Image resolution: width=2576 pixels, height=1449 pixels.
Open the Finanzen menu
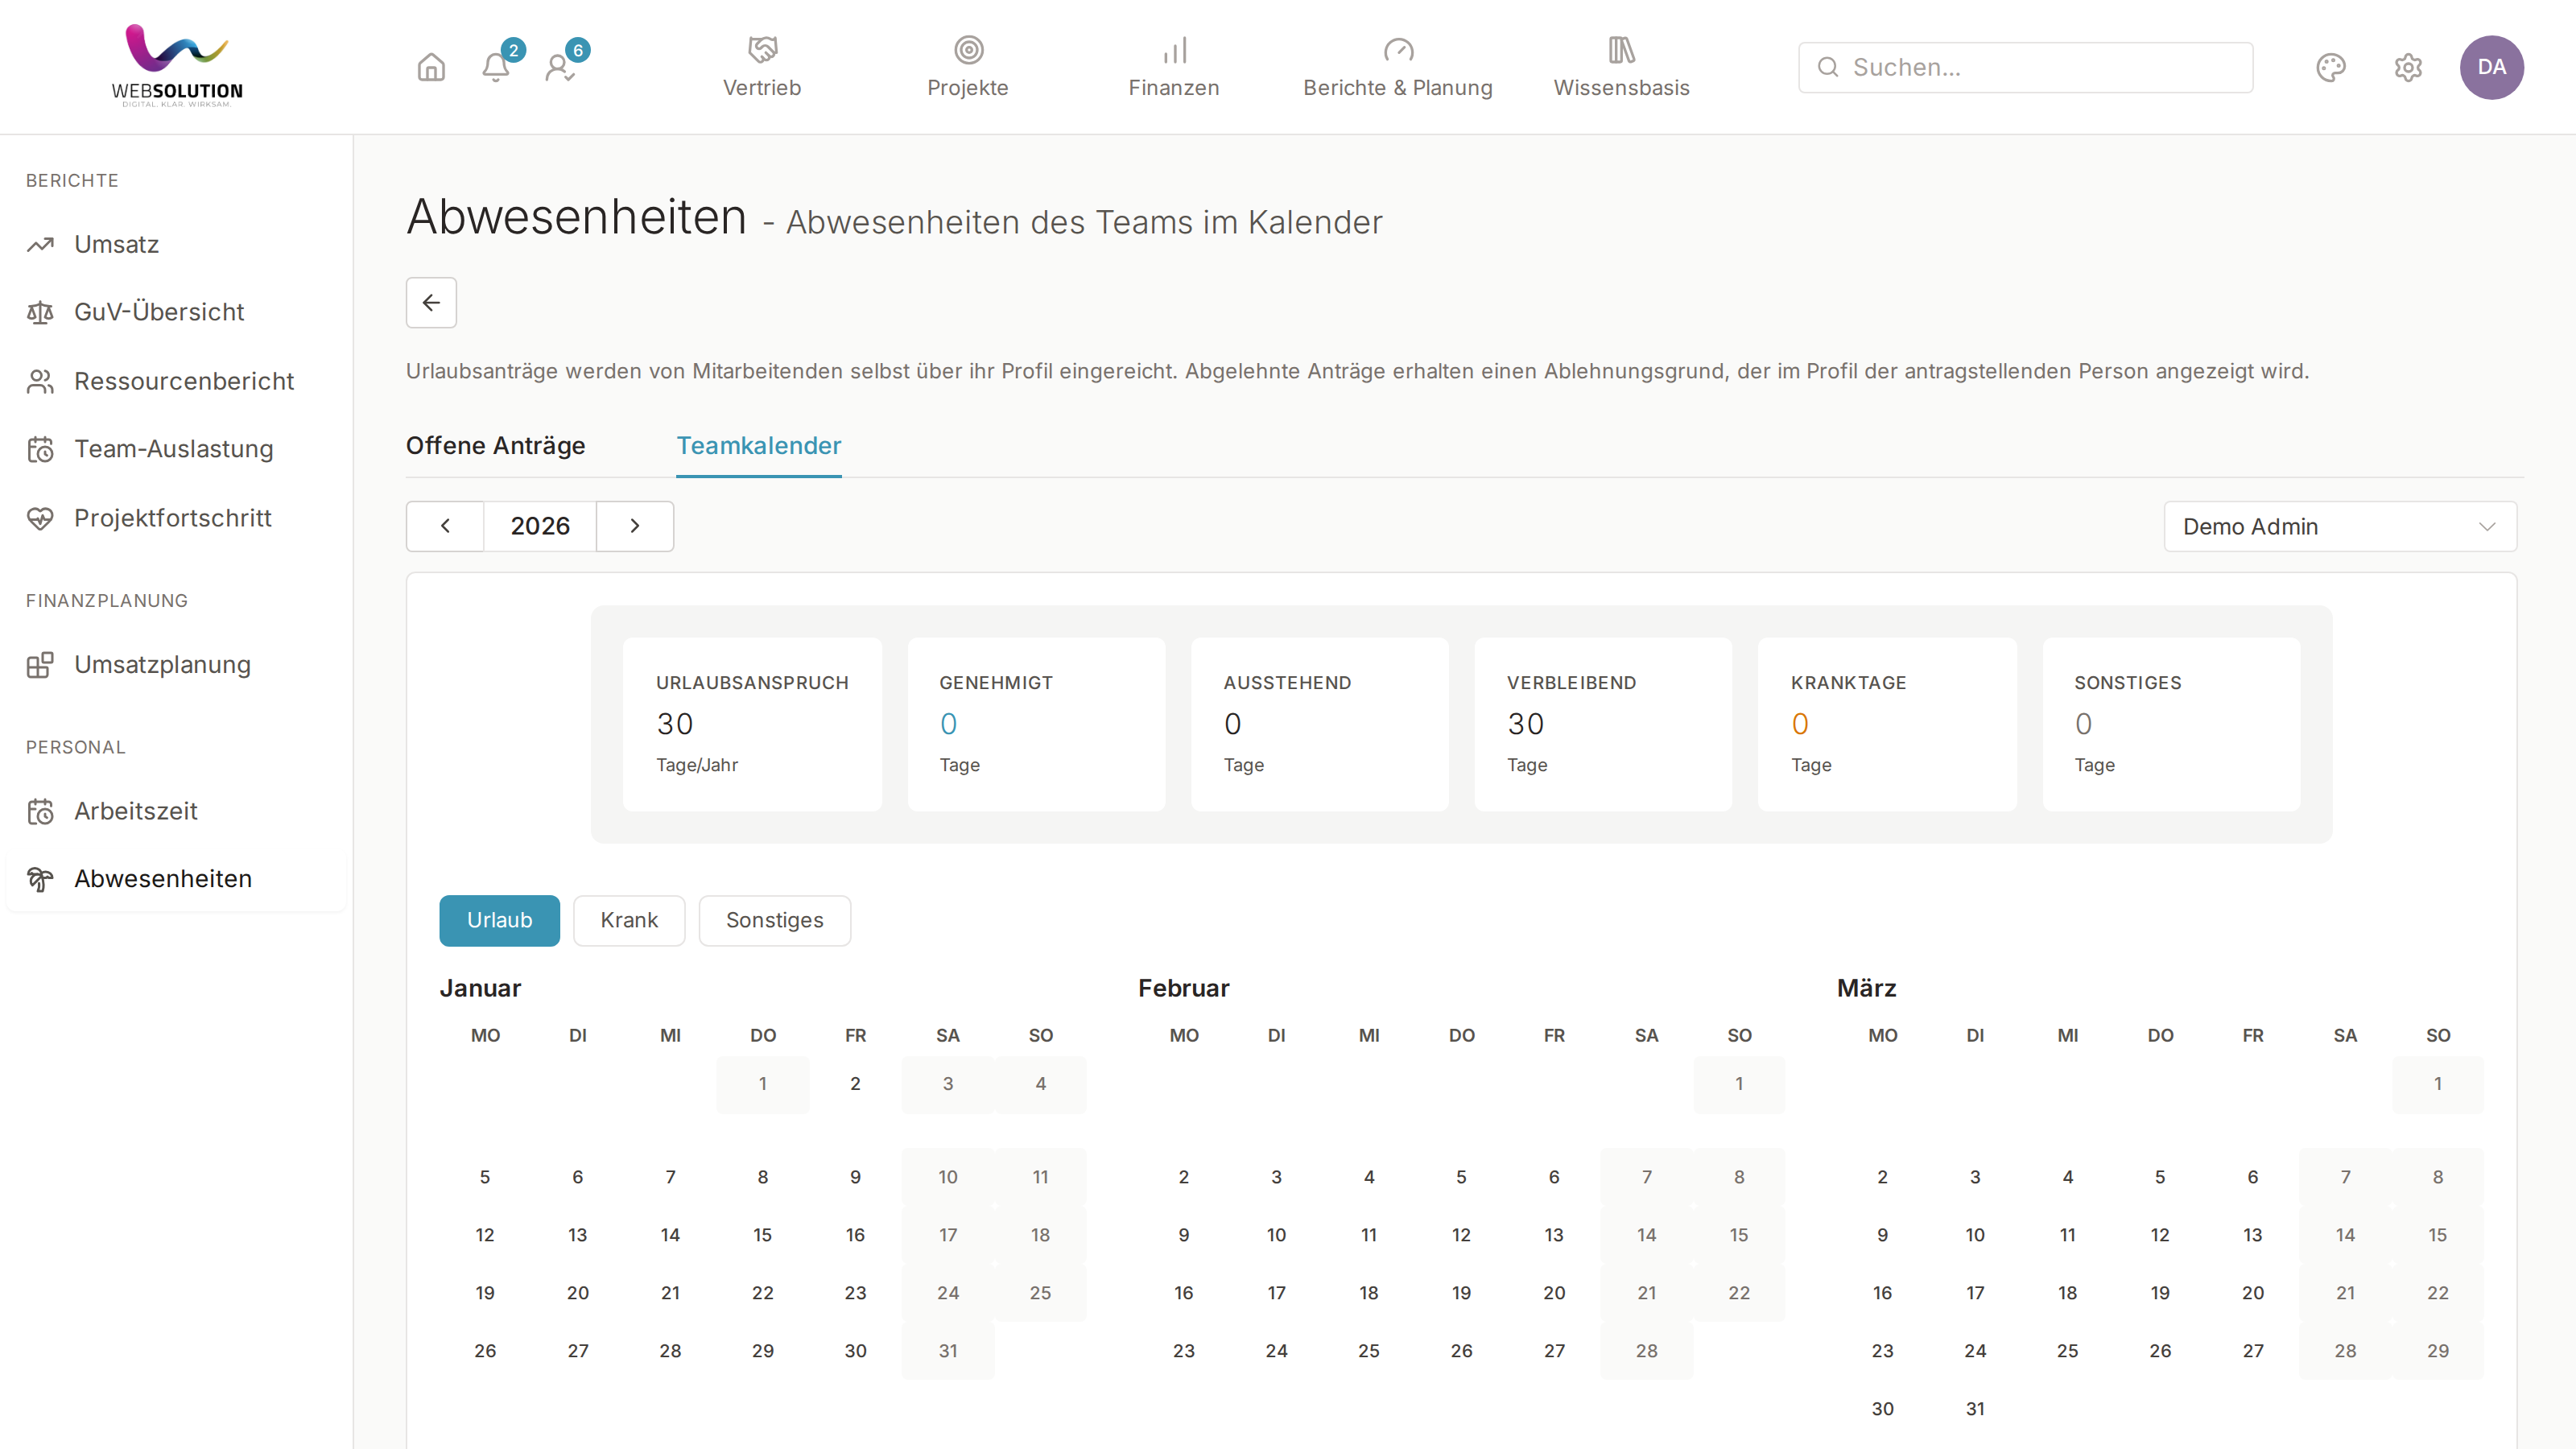(1174, 67)
